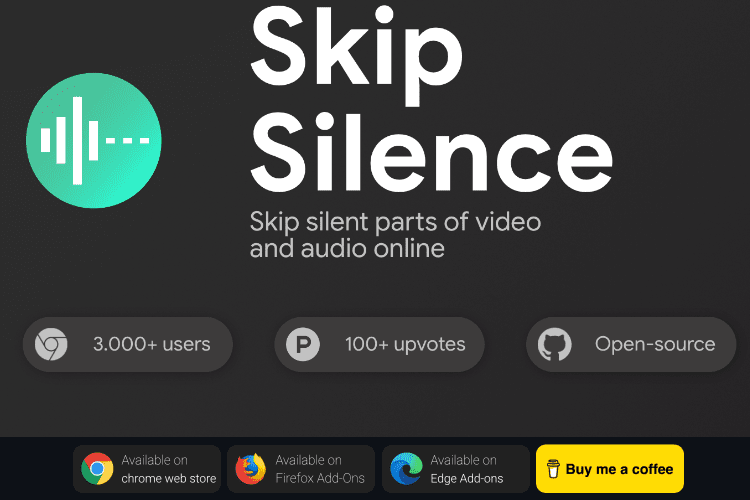Click the coffee cup icon

553,469
